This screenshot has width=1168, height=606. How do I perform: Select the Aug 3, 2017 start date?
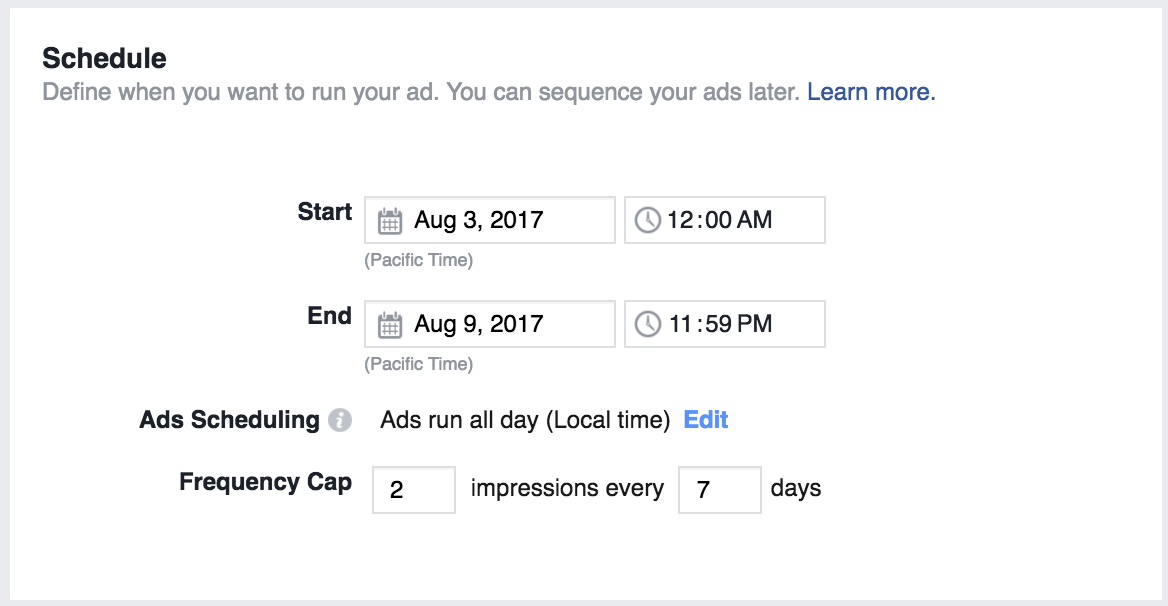click(478, 220)
